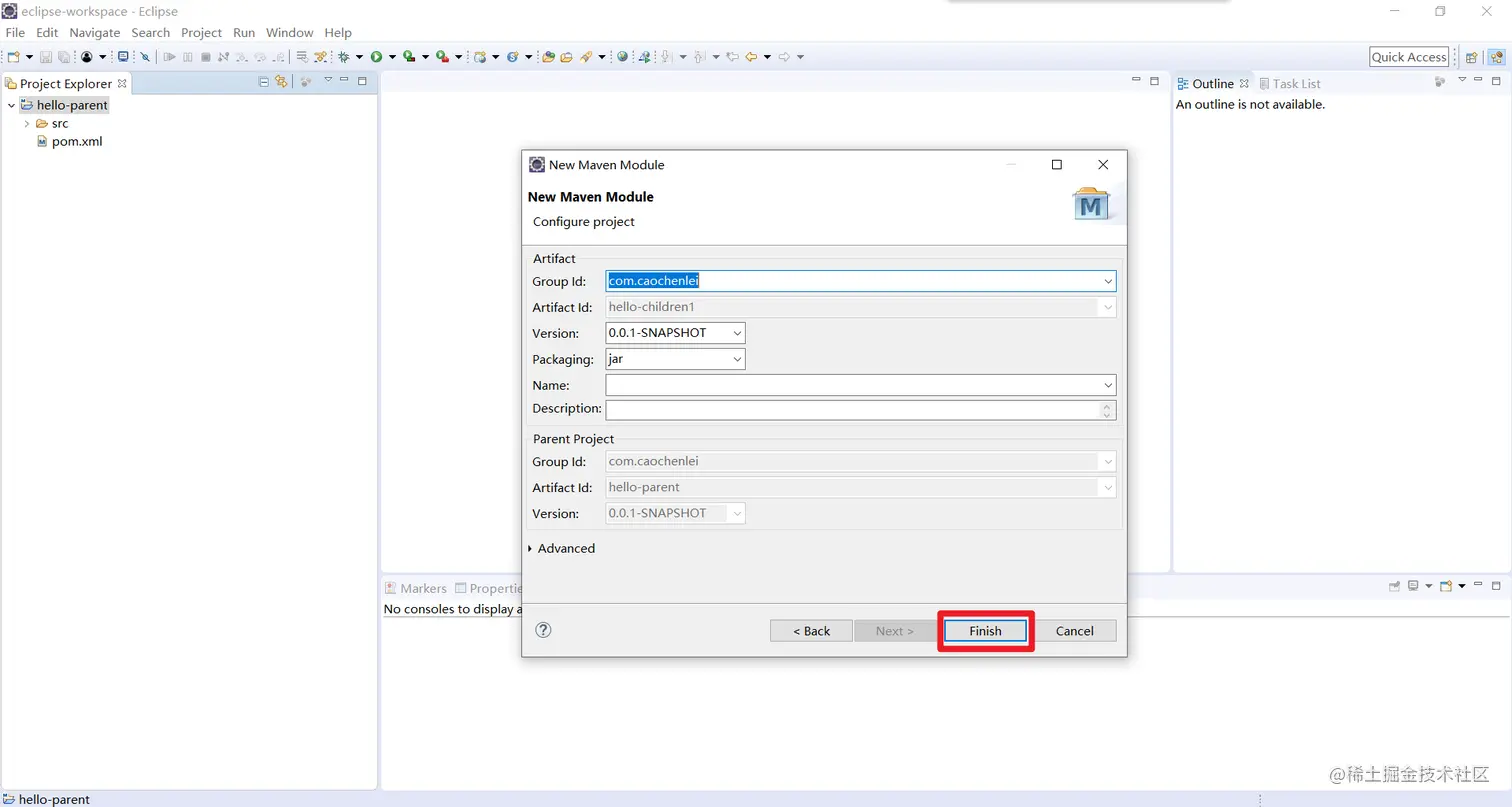Click the Quick Access search box

[1409, 57]
